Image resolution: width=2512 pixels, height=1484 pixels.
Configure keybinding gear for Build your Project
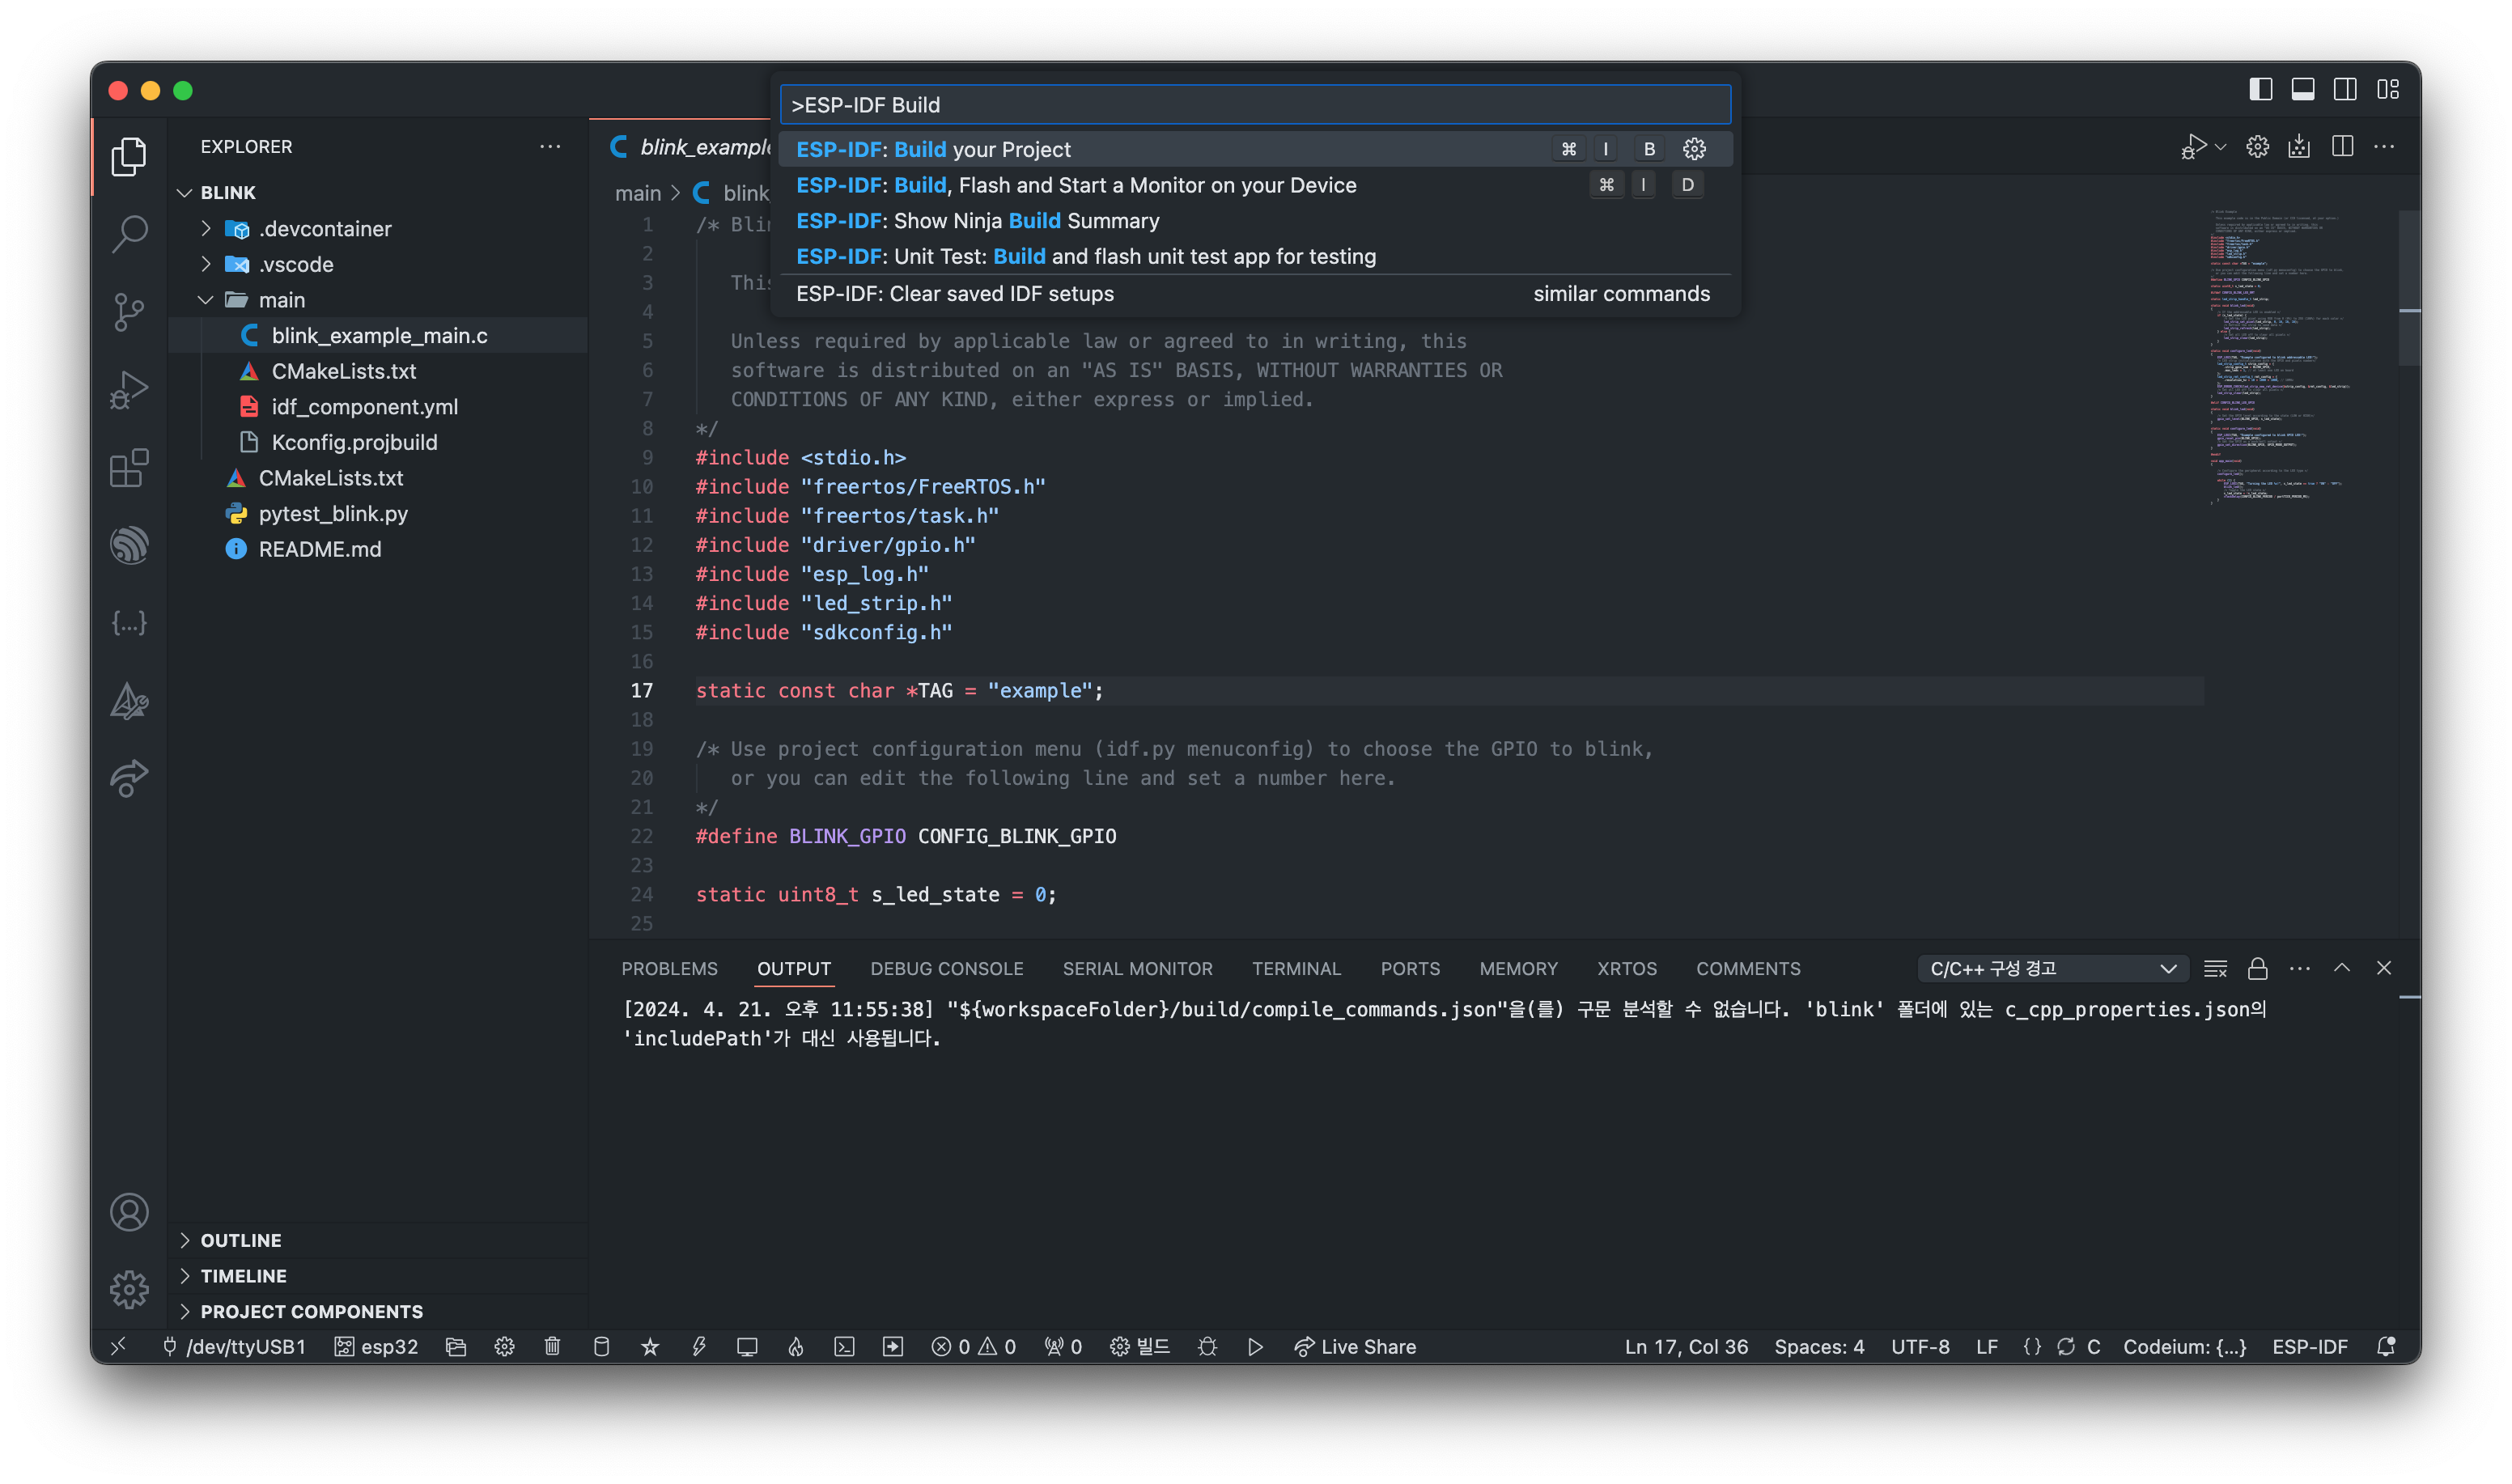(x=1694, y=149)
